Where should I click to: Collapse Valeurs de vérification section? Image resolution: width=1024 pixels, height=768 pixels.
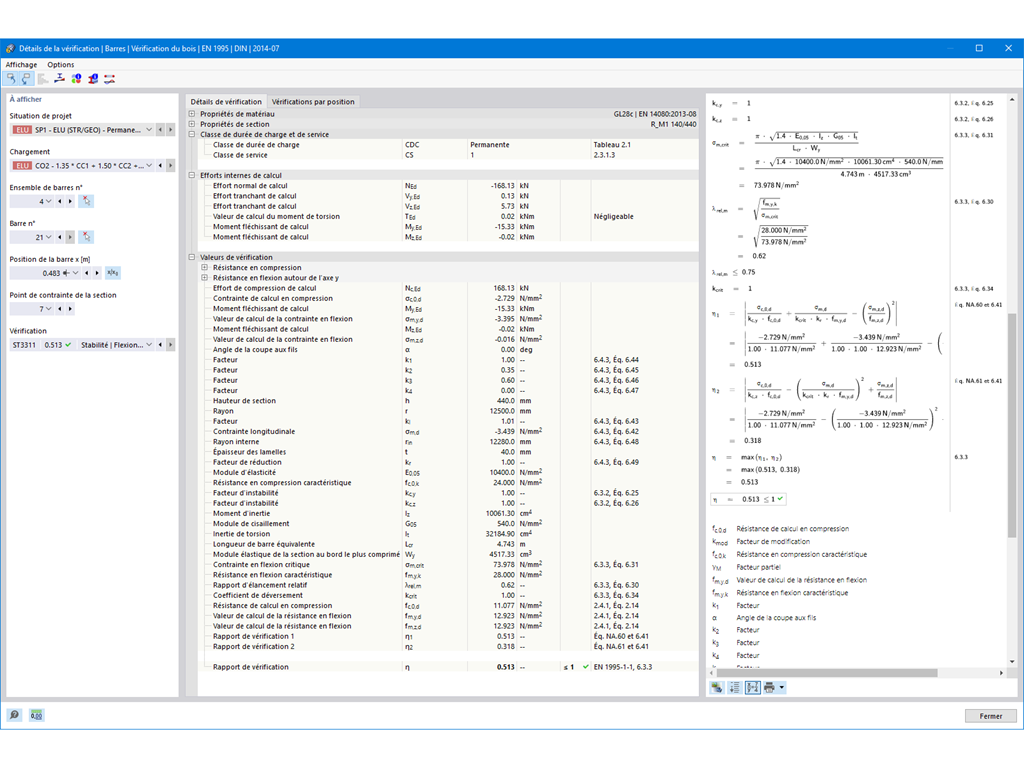pyautogui.click(x=192, y=257)
